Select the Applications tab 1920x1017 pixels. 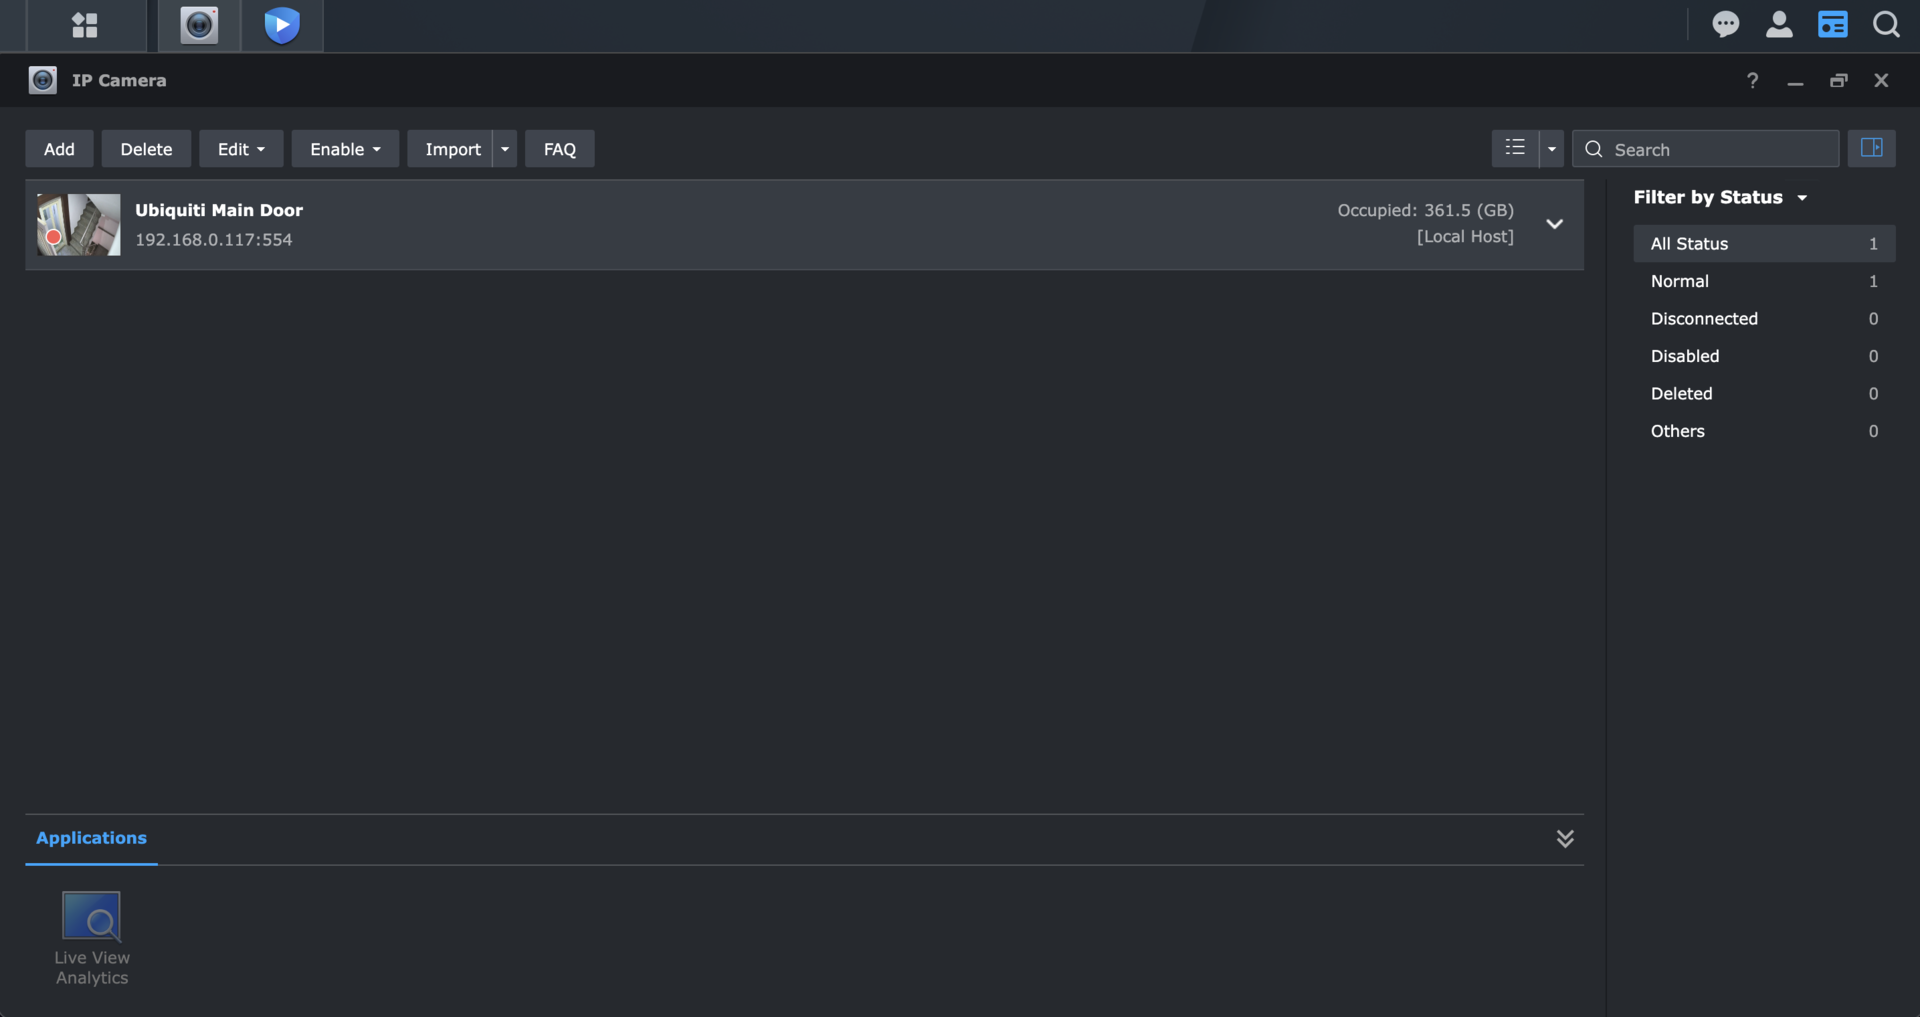(91, 838)
